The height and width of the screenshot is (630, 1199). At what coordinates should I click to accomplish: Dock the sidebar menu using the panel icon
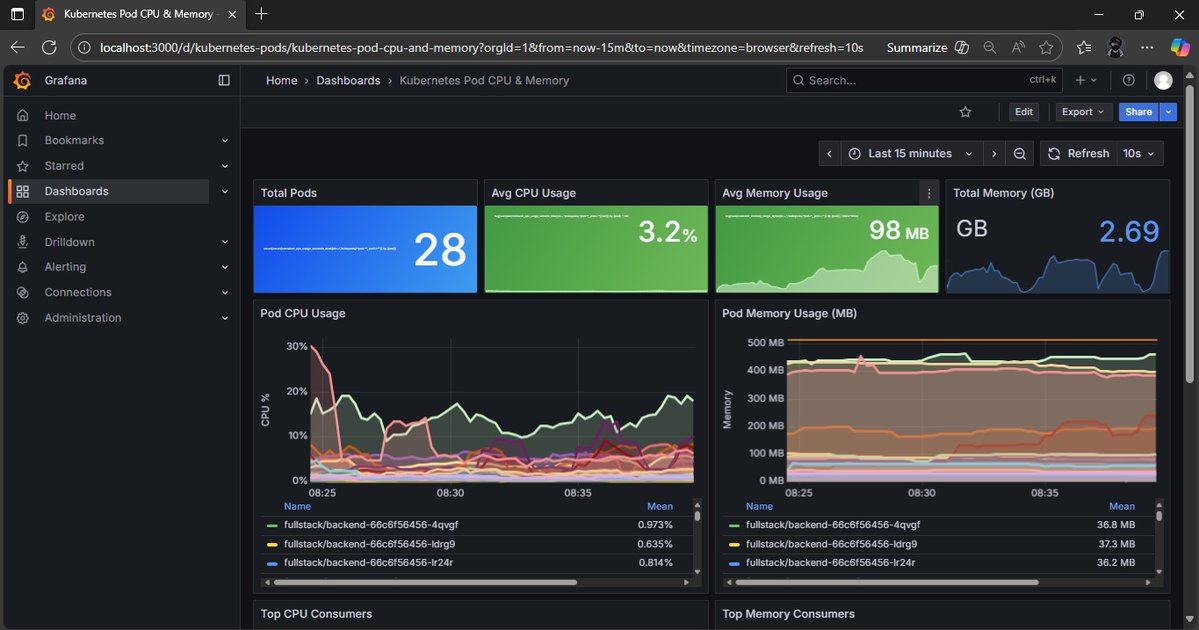[224, 80]
